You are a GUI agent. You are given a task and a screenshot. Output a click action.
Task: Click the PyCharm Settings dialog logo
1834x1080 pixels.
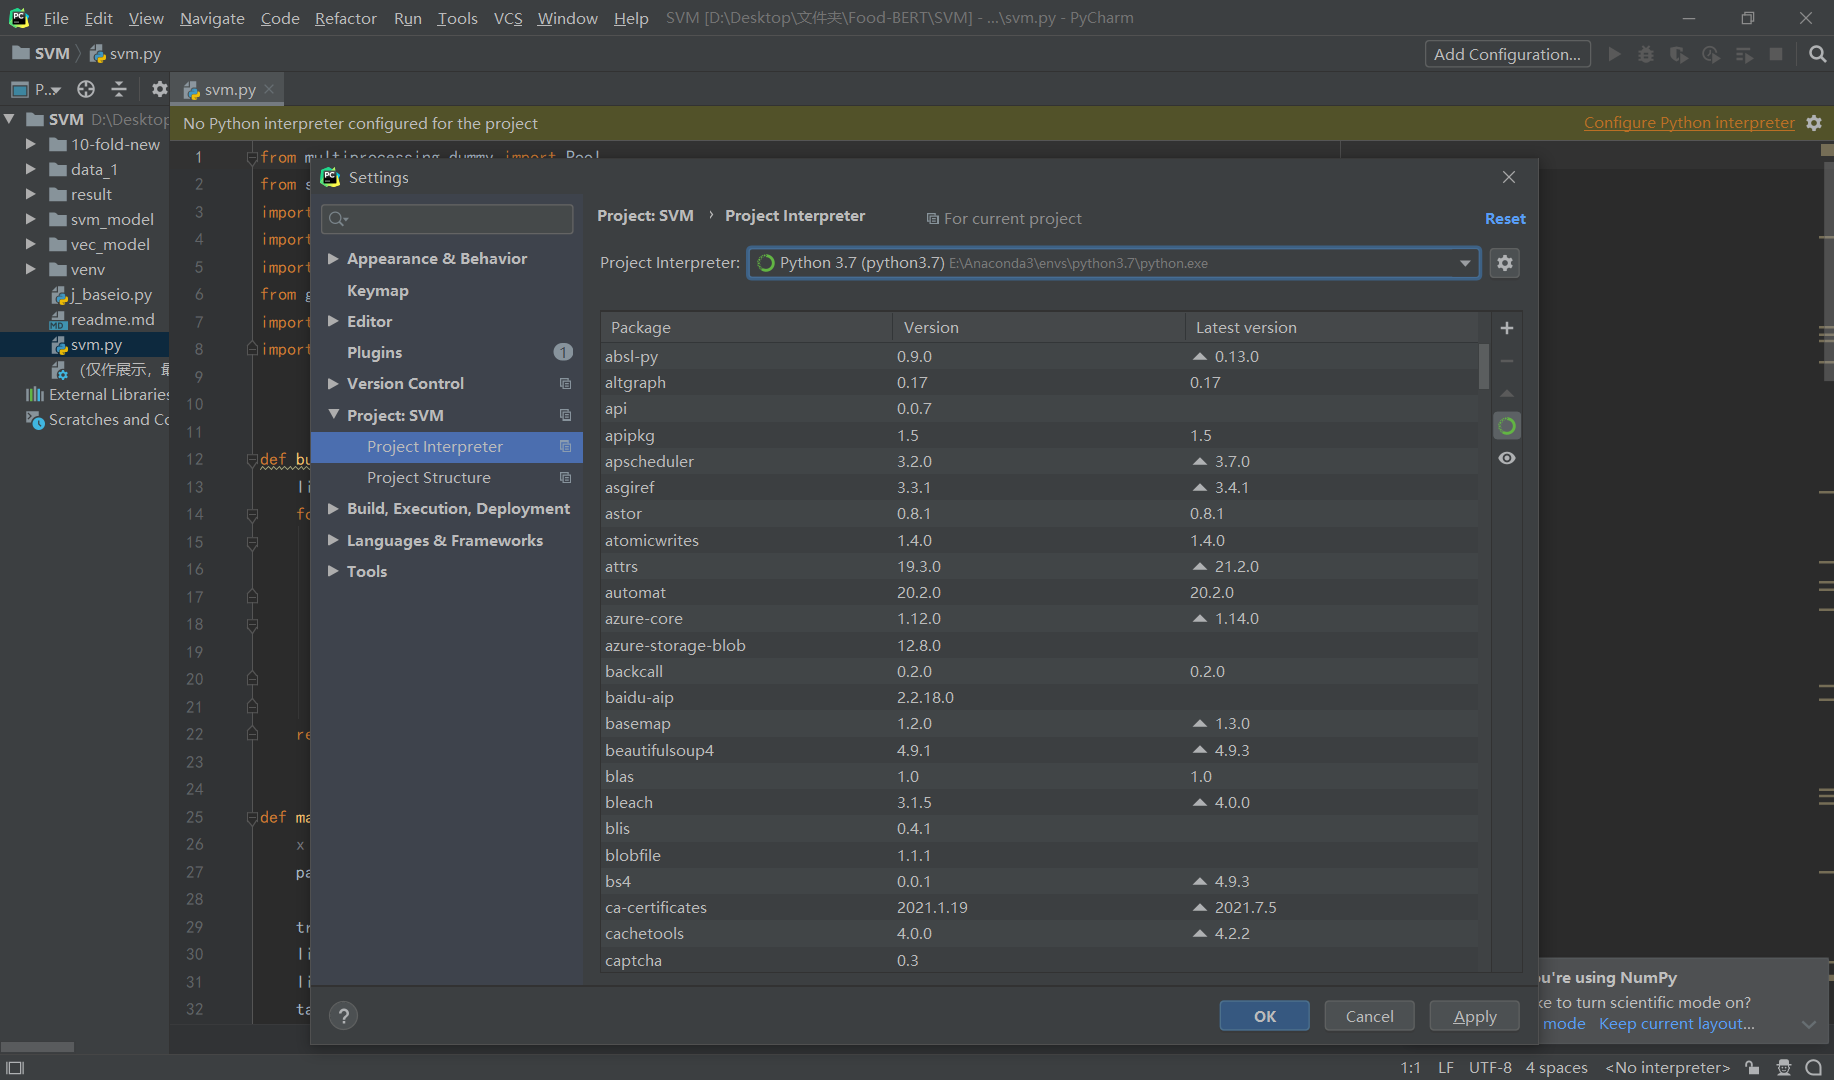coord(330,177)
